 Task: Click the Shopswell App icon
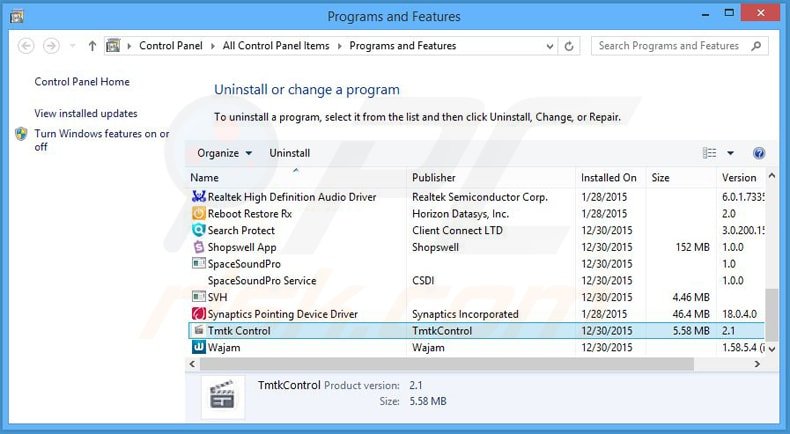(x=199, y=246)
